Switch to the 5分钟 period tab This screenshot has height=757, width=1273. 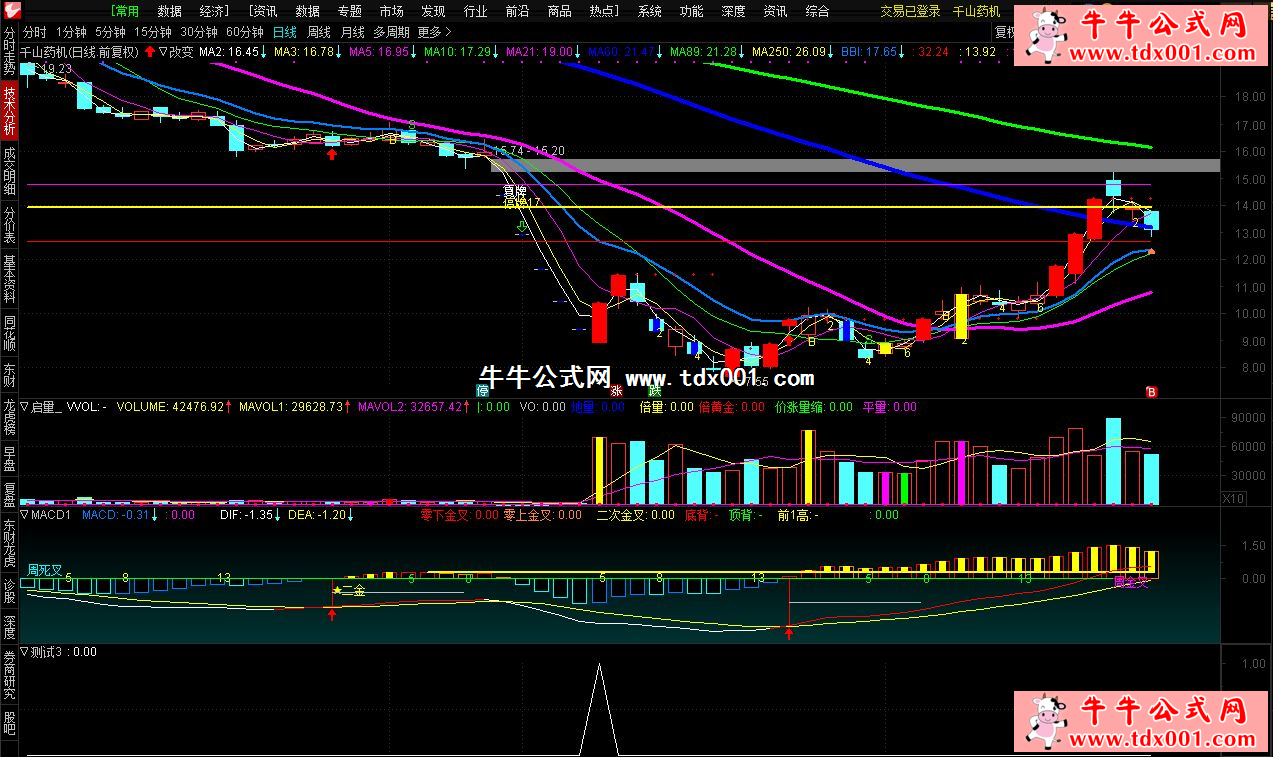(x=112, y=32)
